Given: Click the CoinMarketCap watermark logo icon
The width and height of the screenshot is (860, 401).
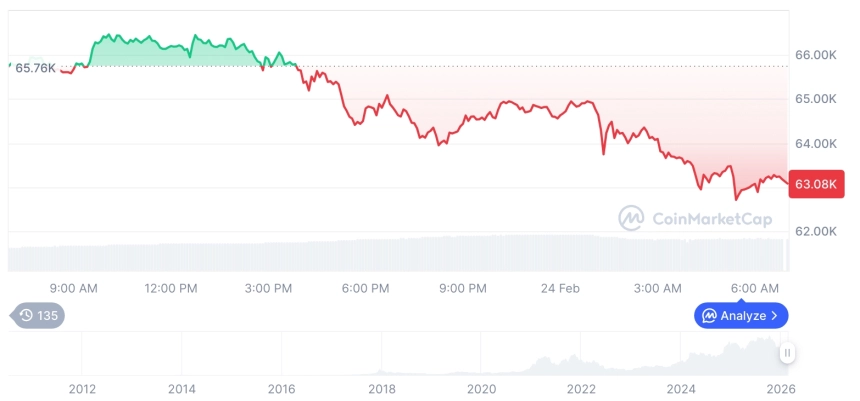Looking at the screenshot, I should click(631, 217).
